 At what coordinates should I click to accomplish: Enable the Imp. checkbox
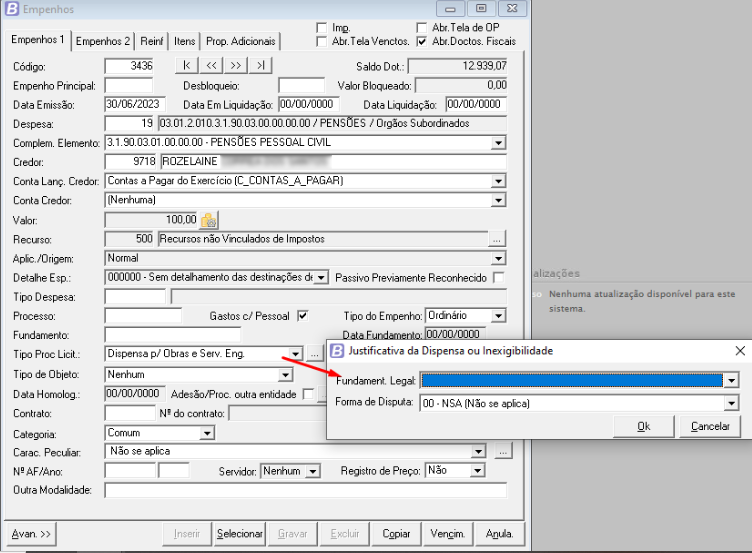(322, 28)
